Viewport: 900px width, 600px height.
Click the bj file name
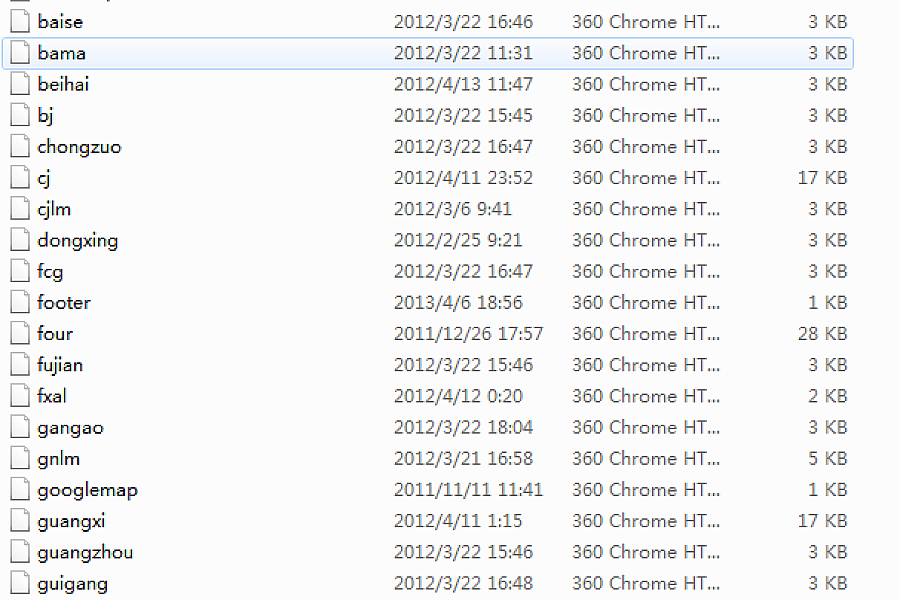tap(45, 115)
